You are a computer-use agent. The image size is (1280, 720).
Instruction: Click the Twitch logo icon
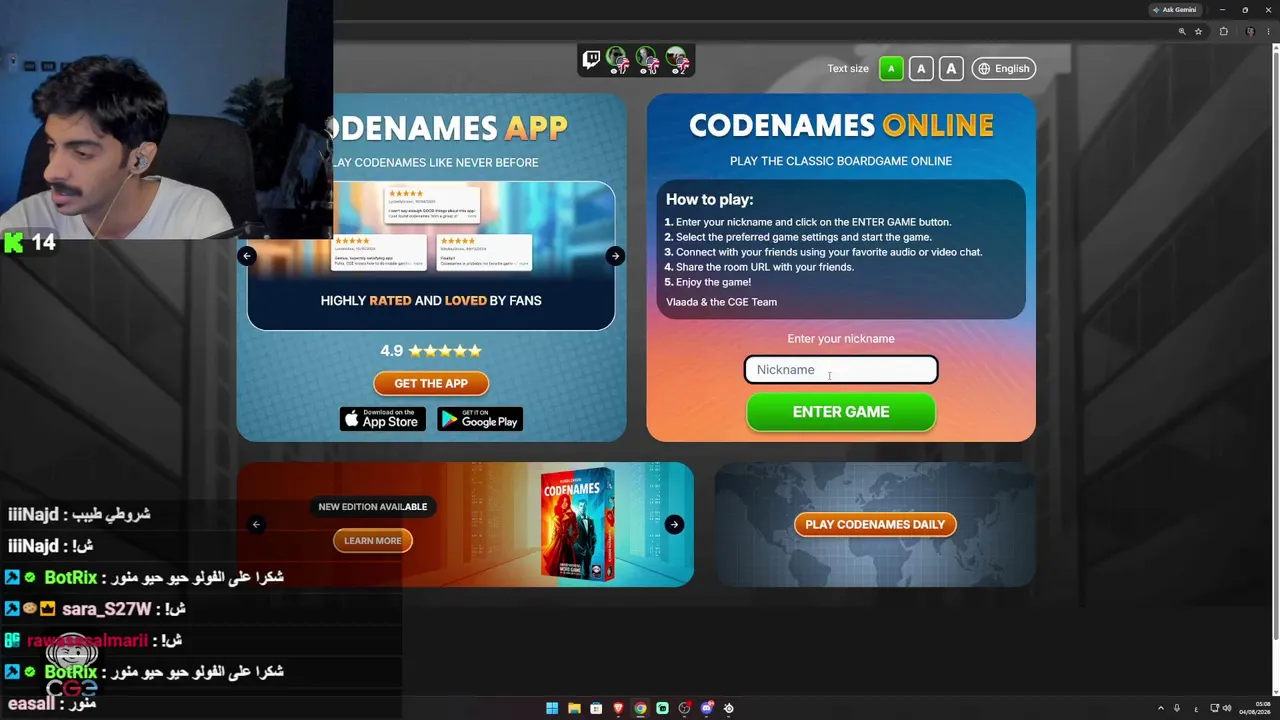(x=592, y=60)
